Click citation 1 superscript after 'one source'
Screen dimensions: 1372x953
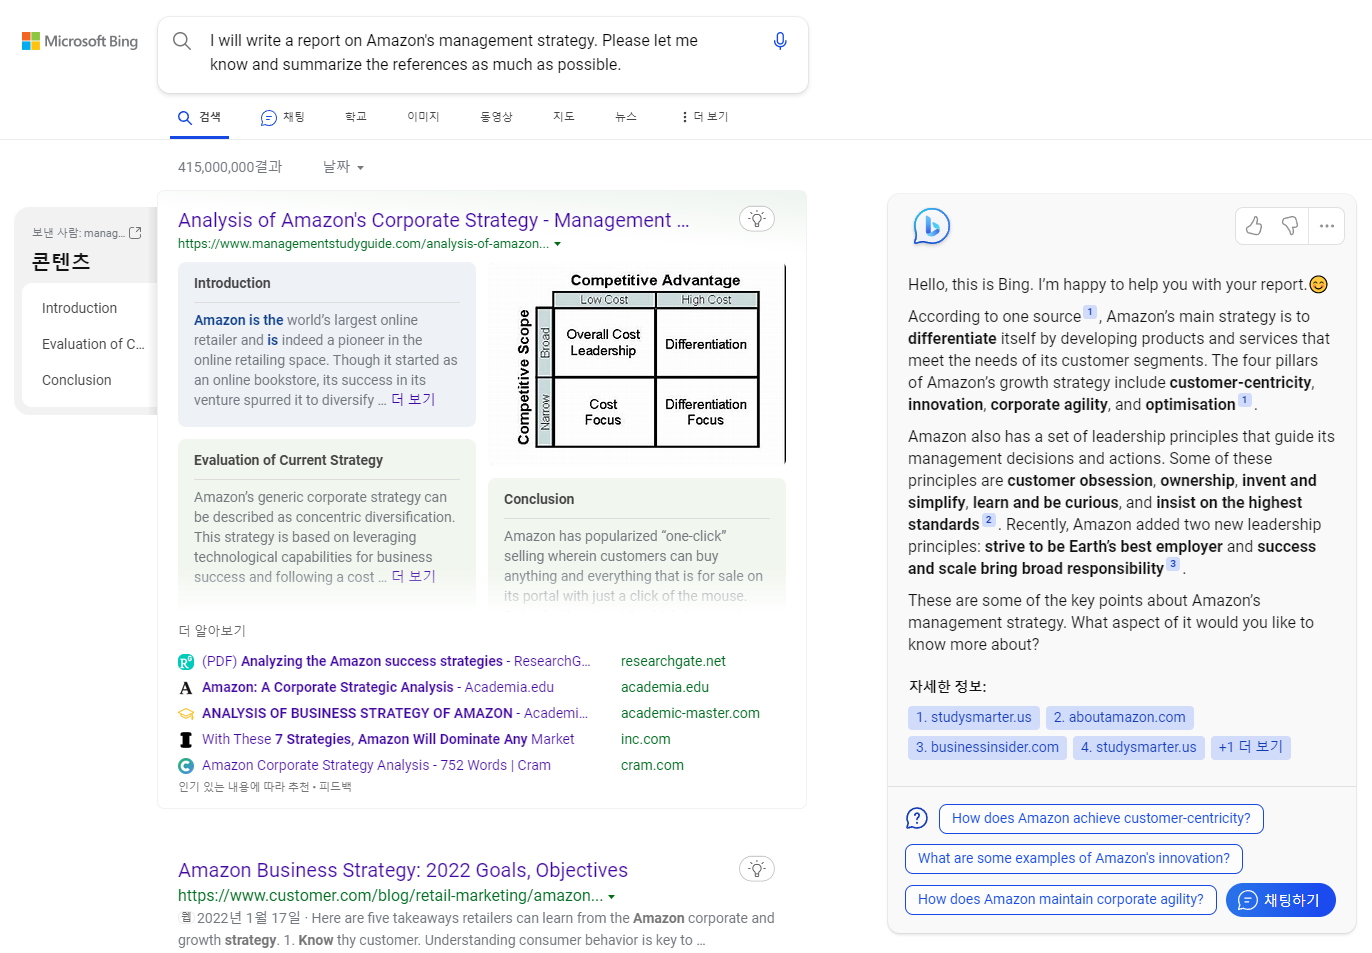tap(1090, 312)
